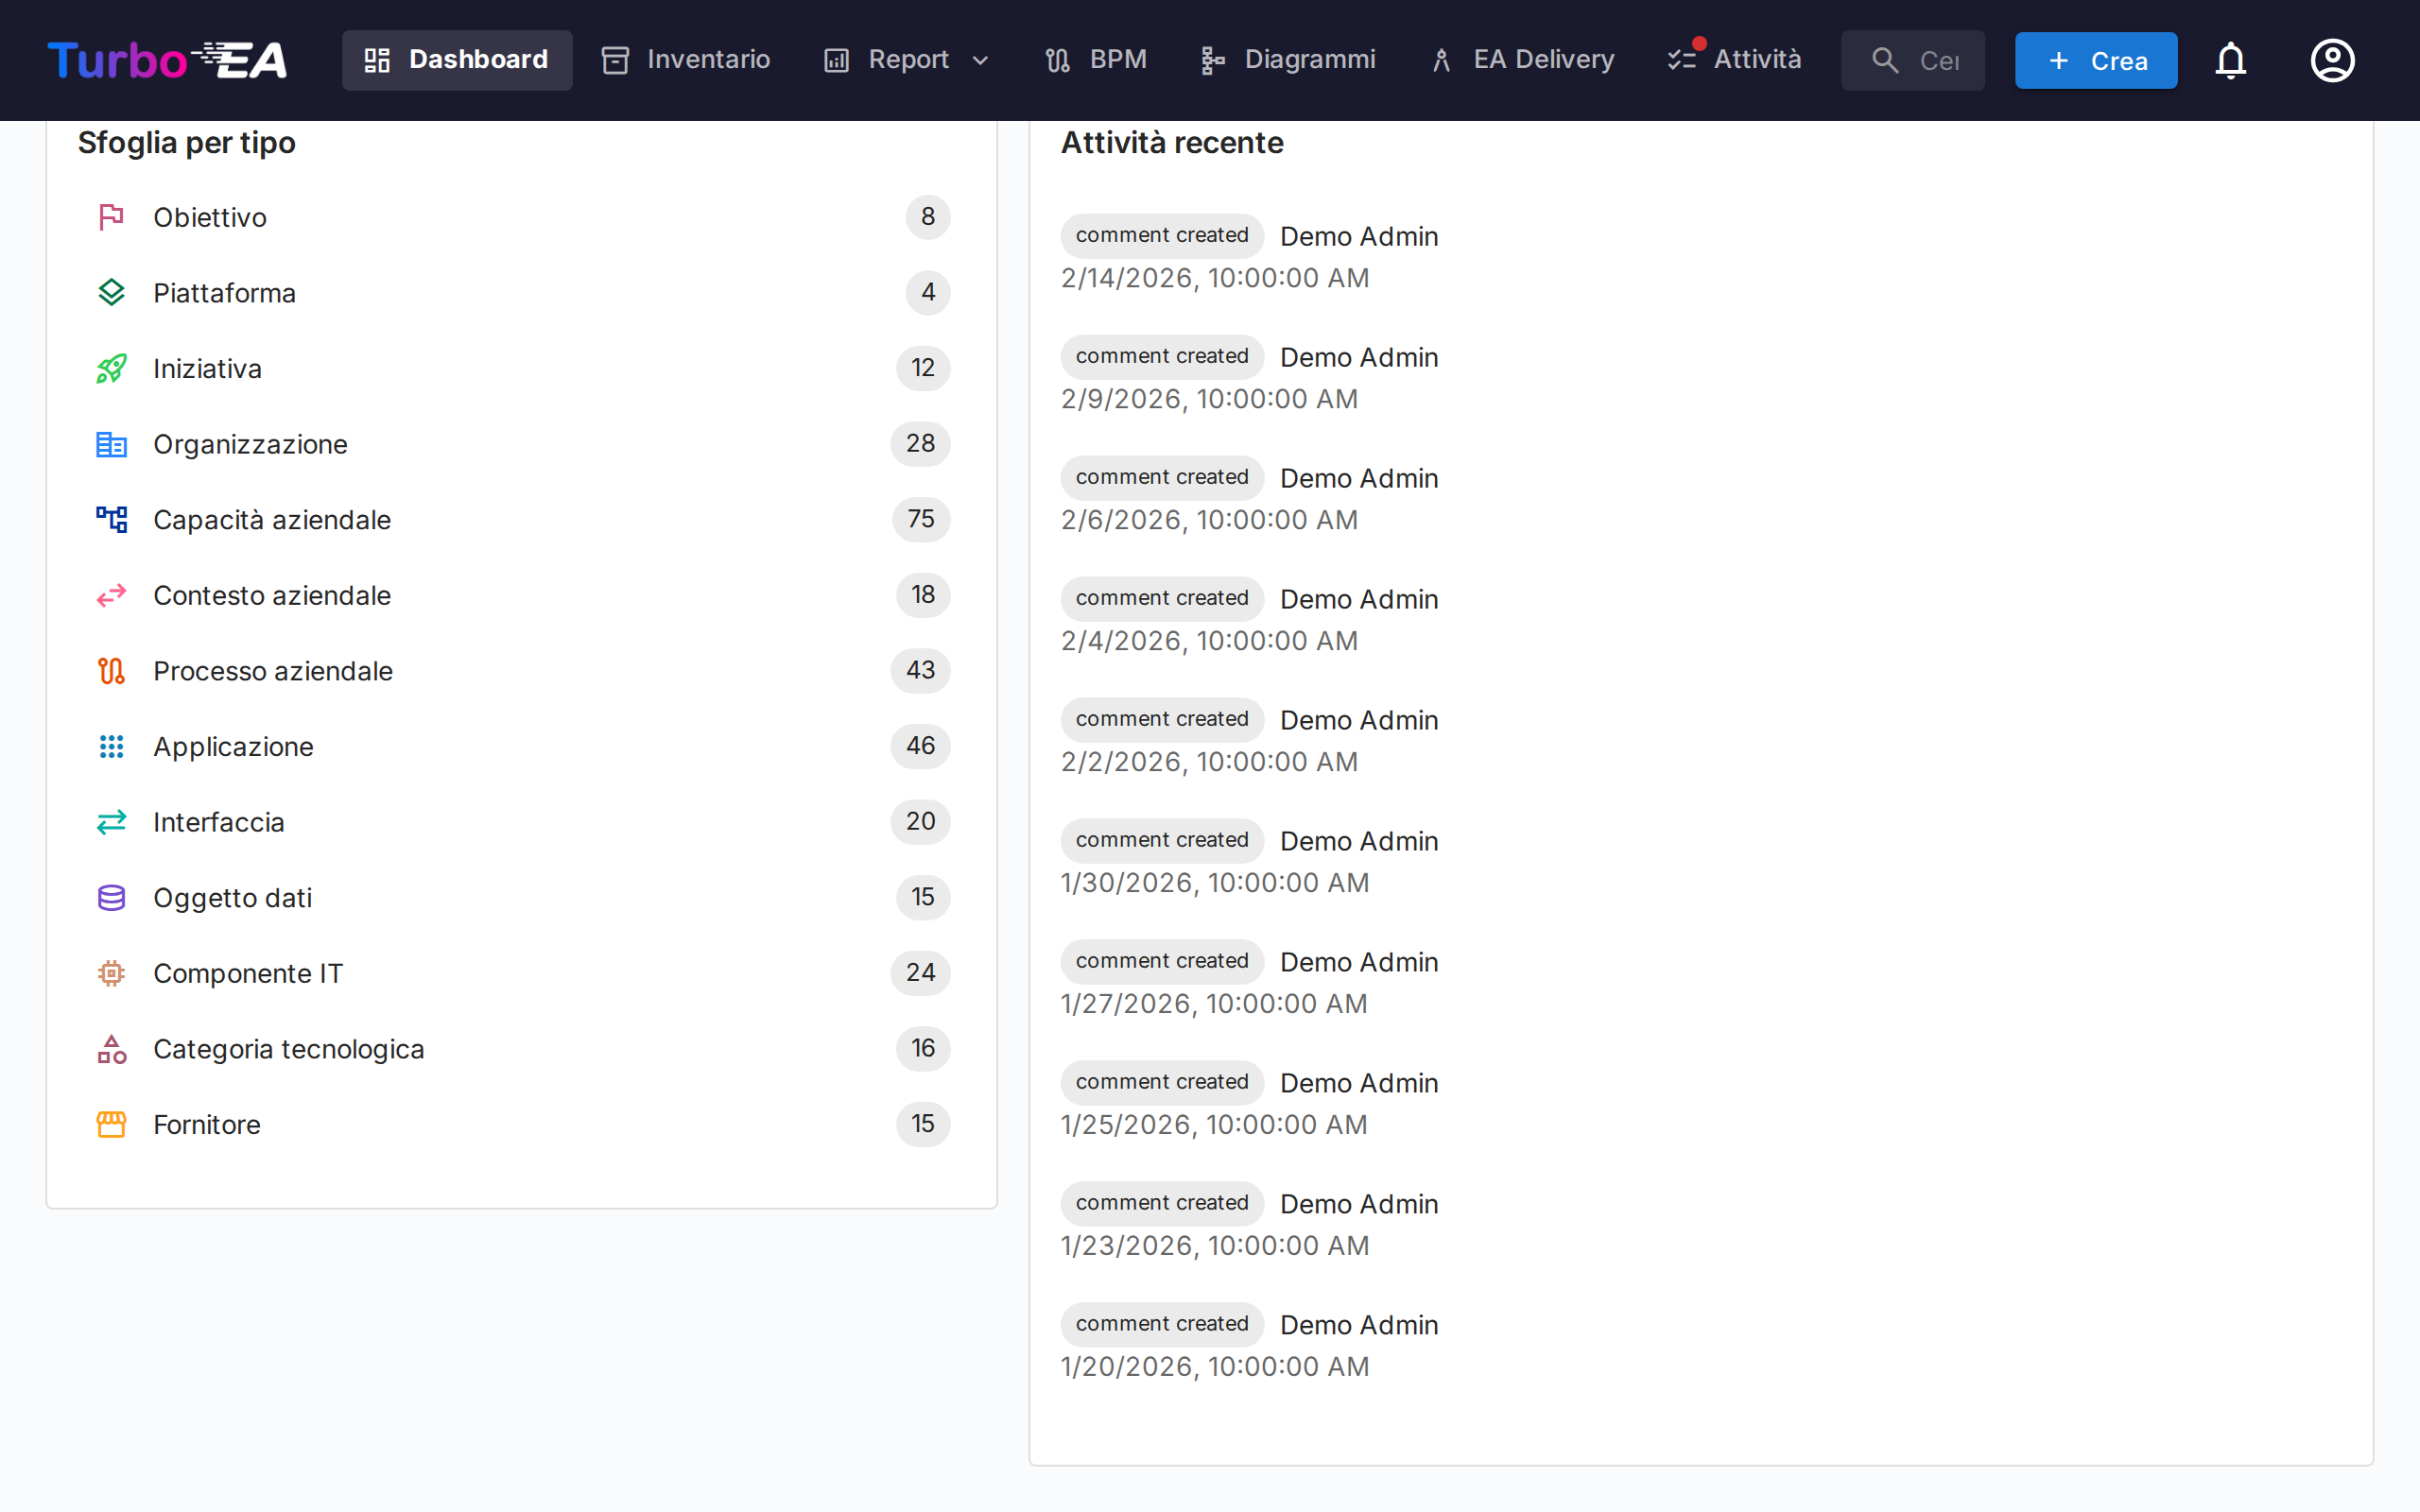Select the Obiettivo flag icon
The width and height of the screenshot is (2420, 1512).
(111, 217)
